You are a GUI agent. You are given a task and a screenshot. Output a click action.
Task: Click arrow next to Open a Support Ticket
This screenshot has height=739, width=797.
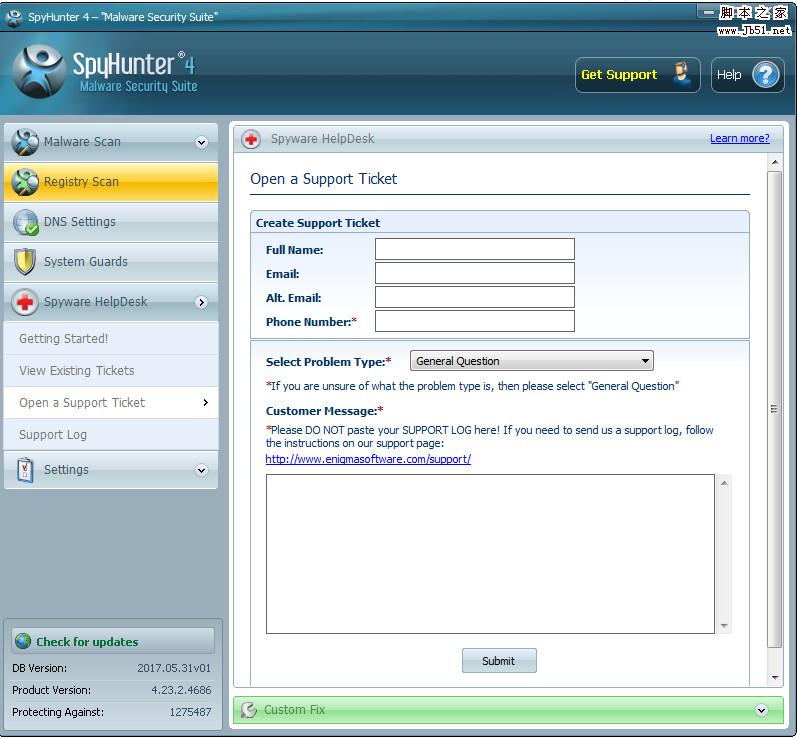pyautogui.click(x=205, y=403)
